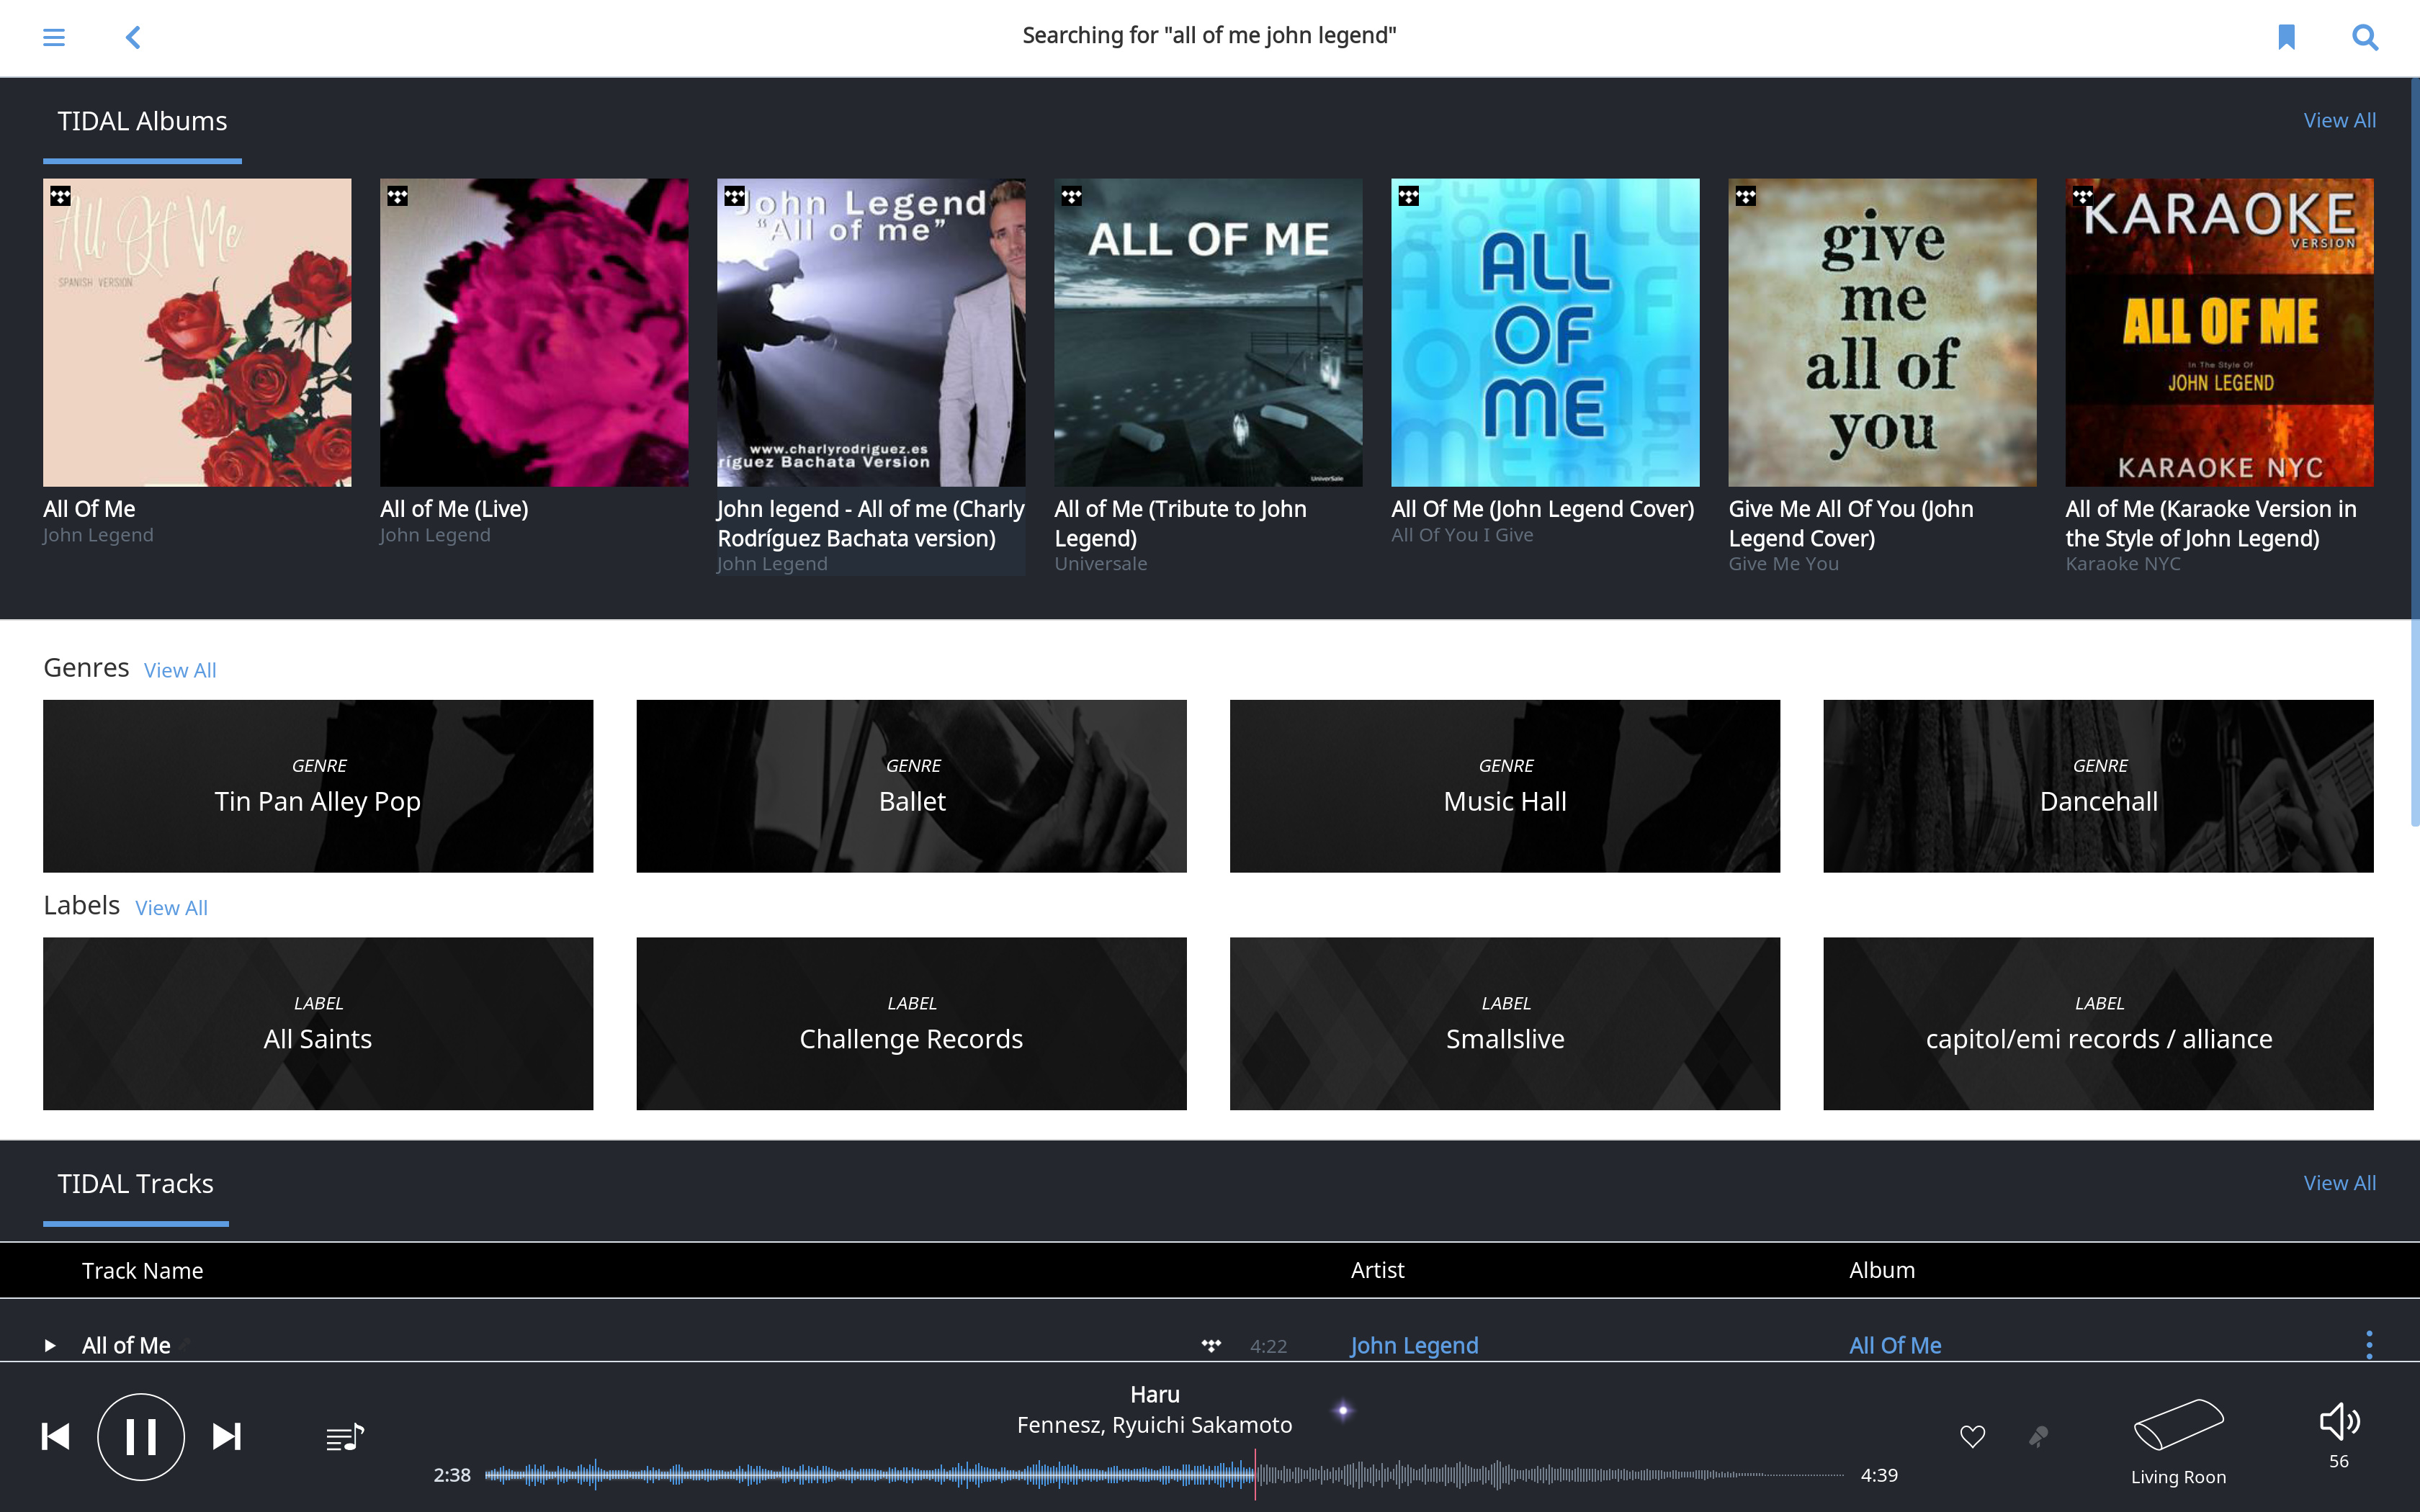This screenshot has width=2420, height=1512.
Task: Open Smallslive label tile
Action: pos(1505,1024)
